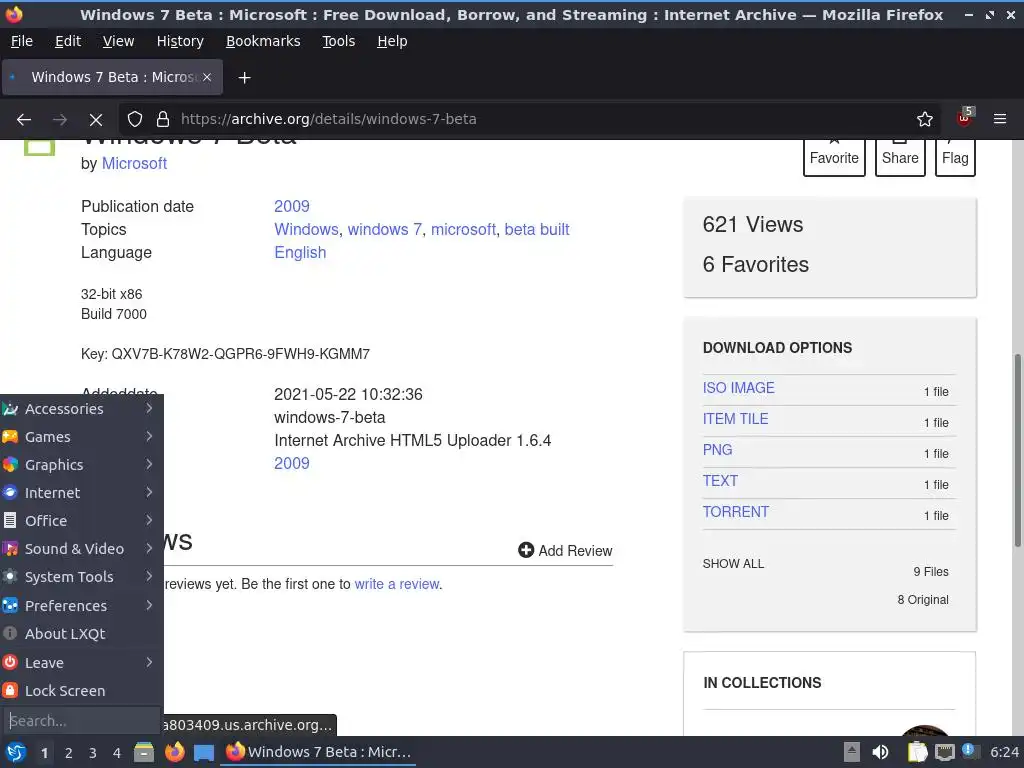
Task: Open the Help menu
Action: point(392,41)
